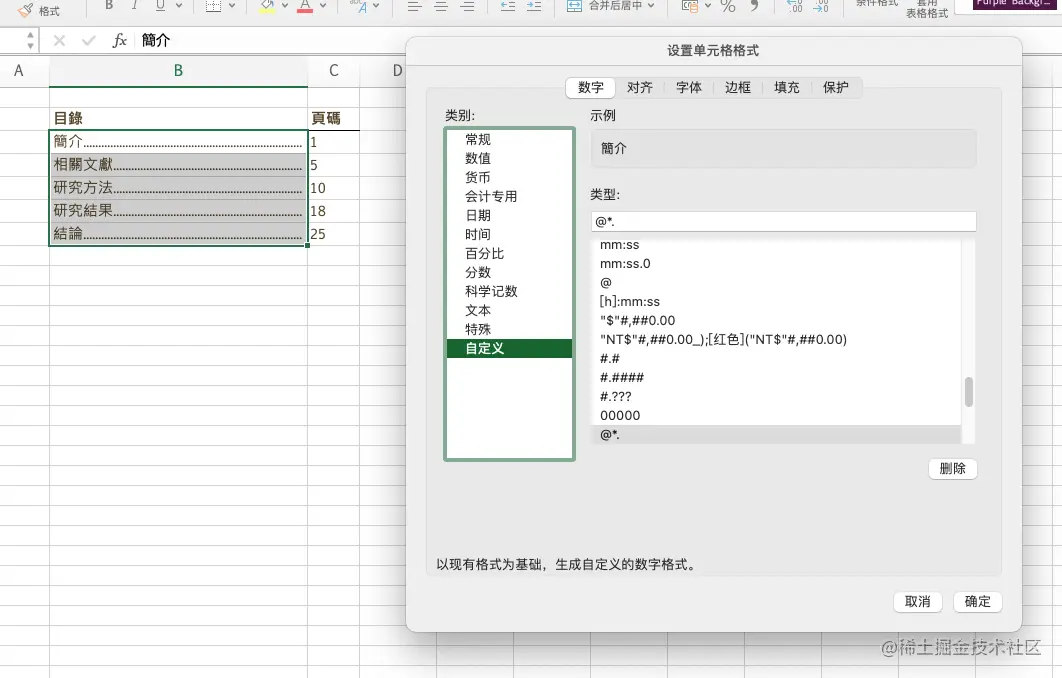This screenshot has width=1062, height=678.
Task: Apply the red font color
Action: point(305,6)
